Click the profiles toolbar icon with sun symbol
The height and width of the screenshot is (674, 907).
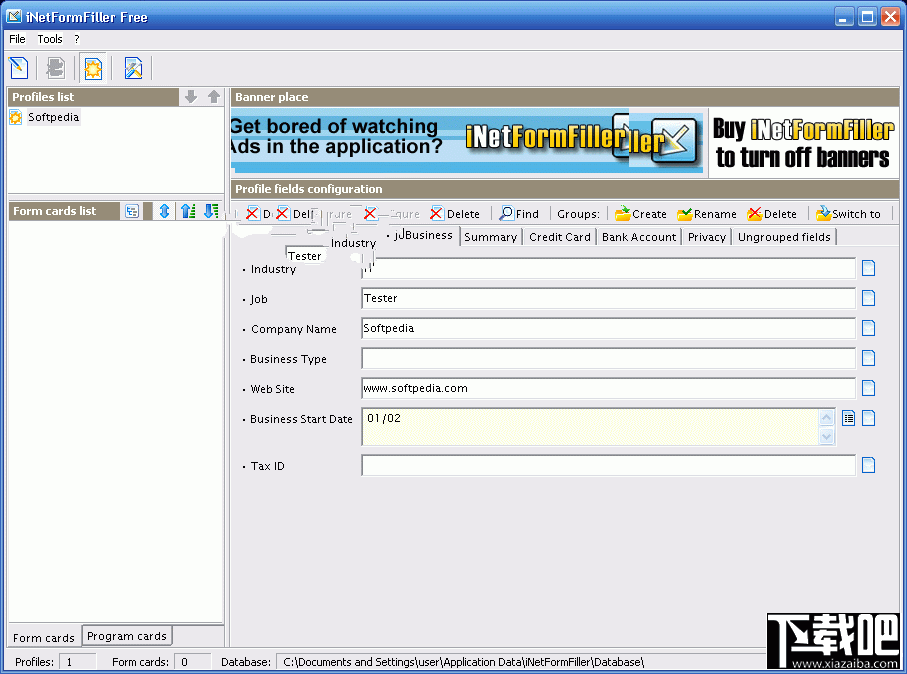pos(93,68)
